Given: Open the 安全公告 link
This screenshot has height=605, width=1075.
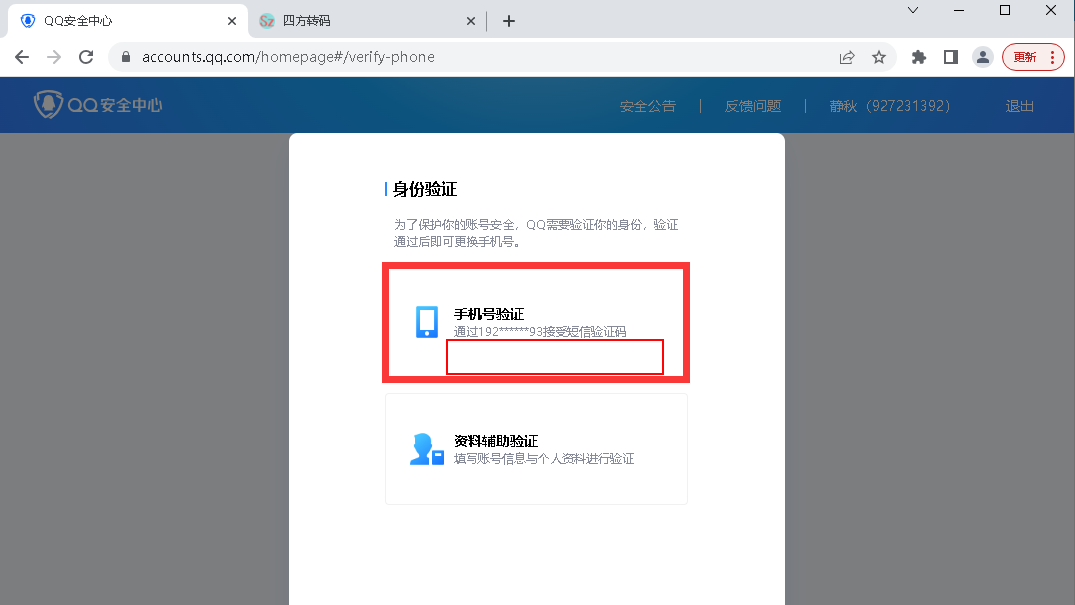Looking at the screenshot, I should [x=648, y=106].
